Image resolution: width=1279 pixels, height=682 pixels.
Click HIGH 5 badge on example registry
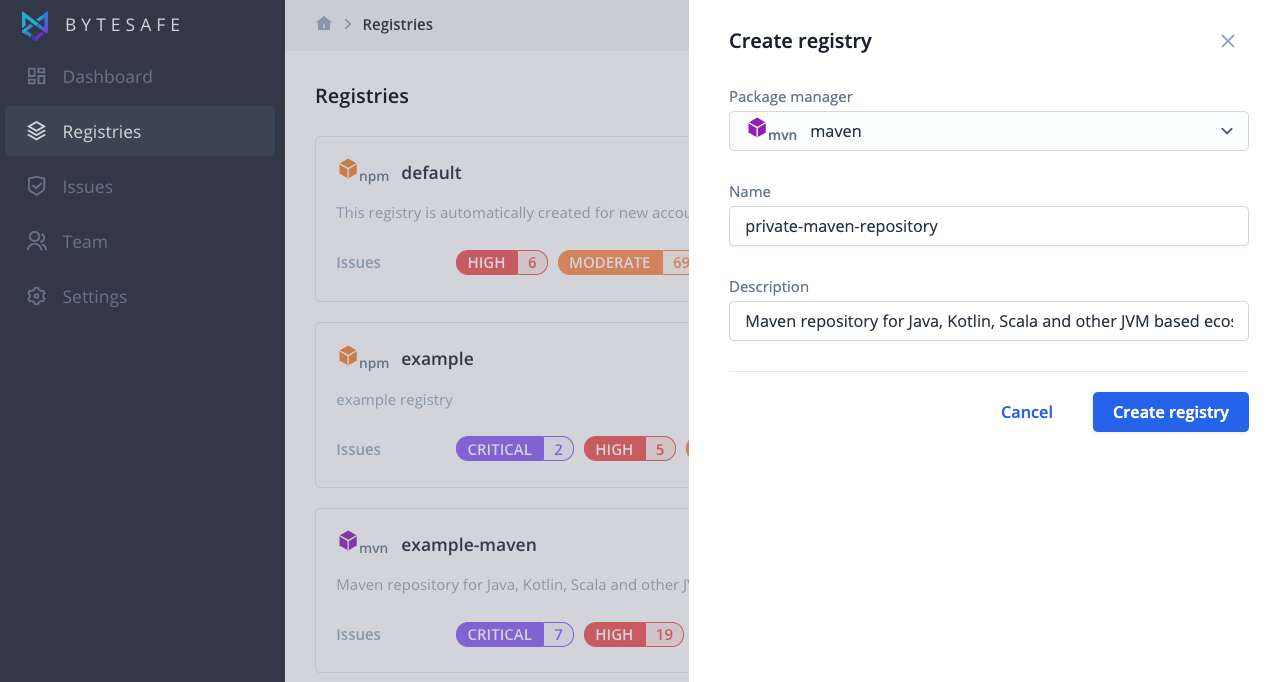point(630,449)
